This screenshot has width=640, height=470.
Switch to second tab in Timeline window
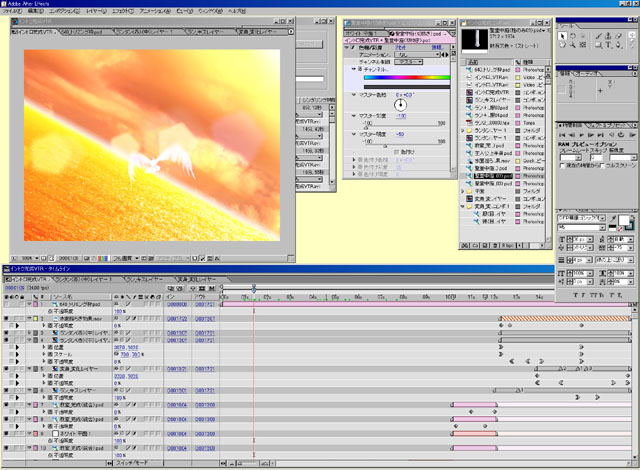(x=83, y=279)
